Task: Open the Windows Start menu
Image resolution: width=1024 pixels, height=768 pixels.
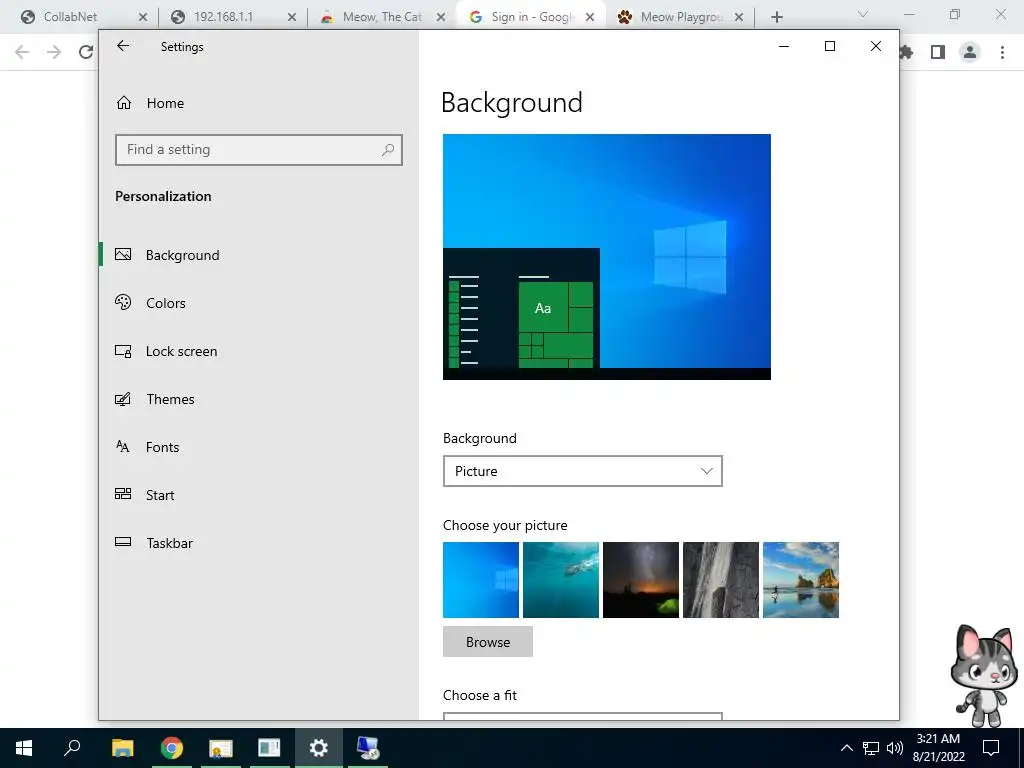Action: [x=24, y=748]
